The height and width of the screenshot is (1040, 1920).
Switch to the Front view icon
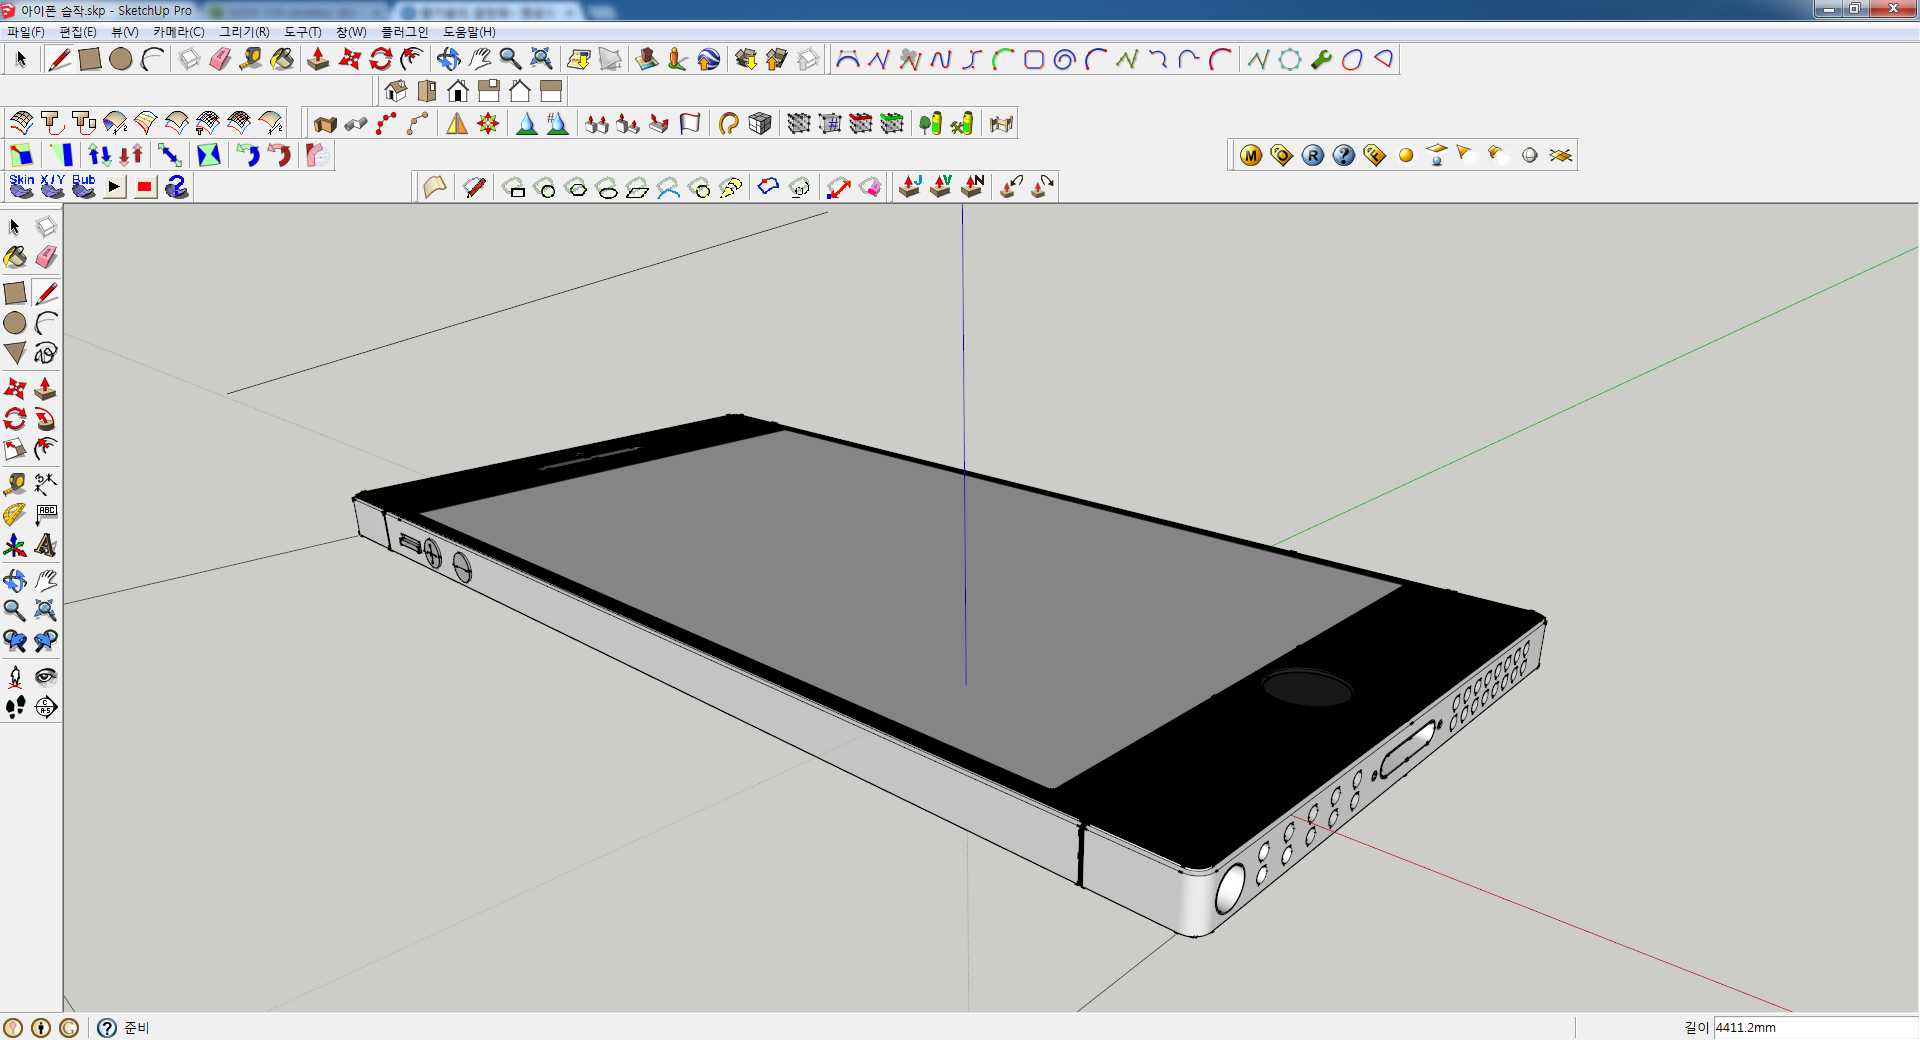click(x=458, y=91)
